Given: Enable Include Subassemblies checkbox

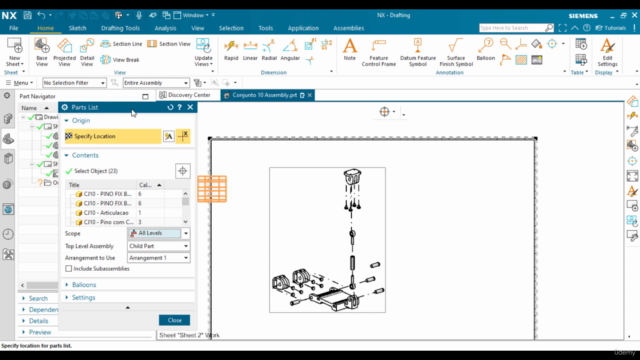Looking at the screenshot, I should (x=69, y=269).
